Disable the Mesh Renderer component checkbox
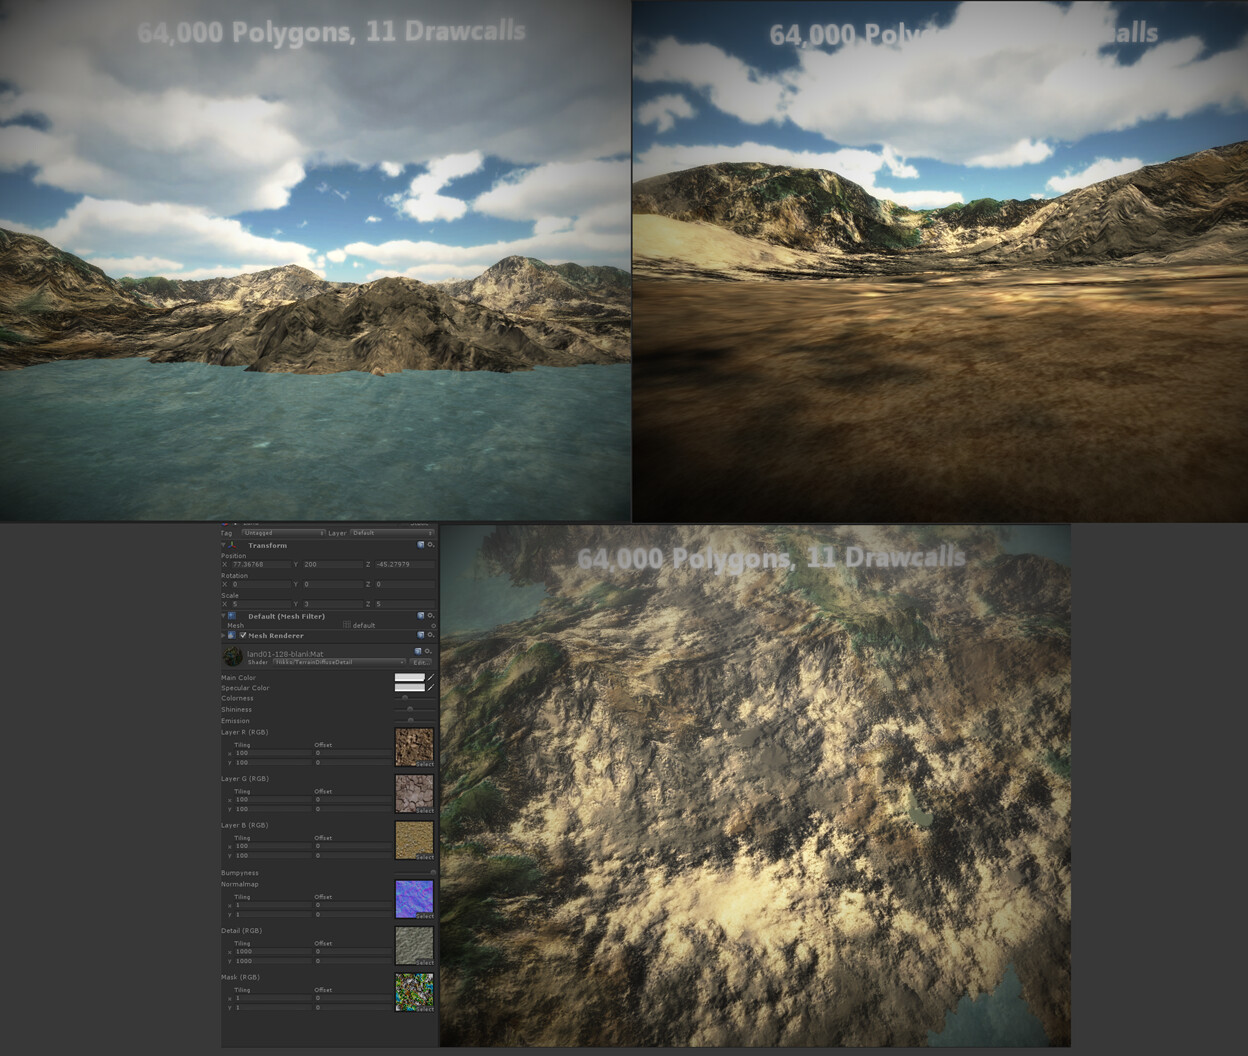 [242, 635]
